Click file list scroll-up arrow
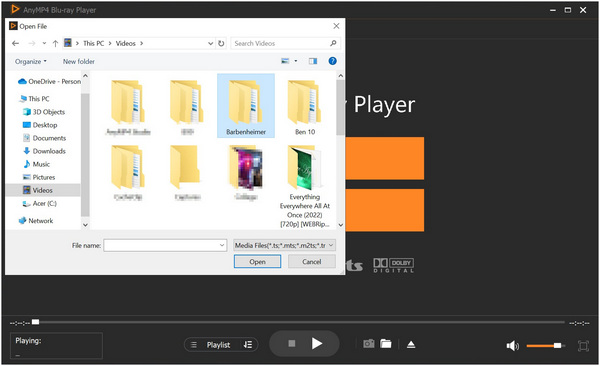This screenshot has height=366, width=600. click(341, 76)
